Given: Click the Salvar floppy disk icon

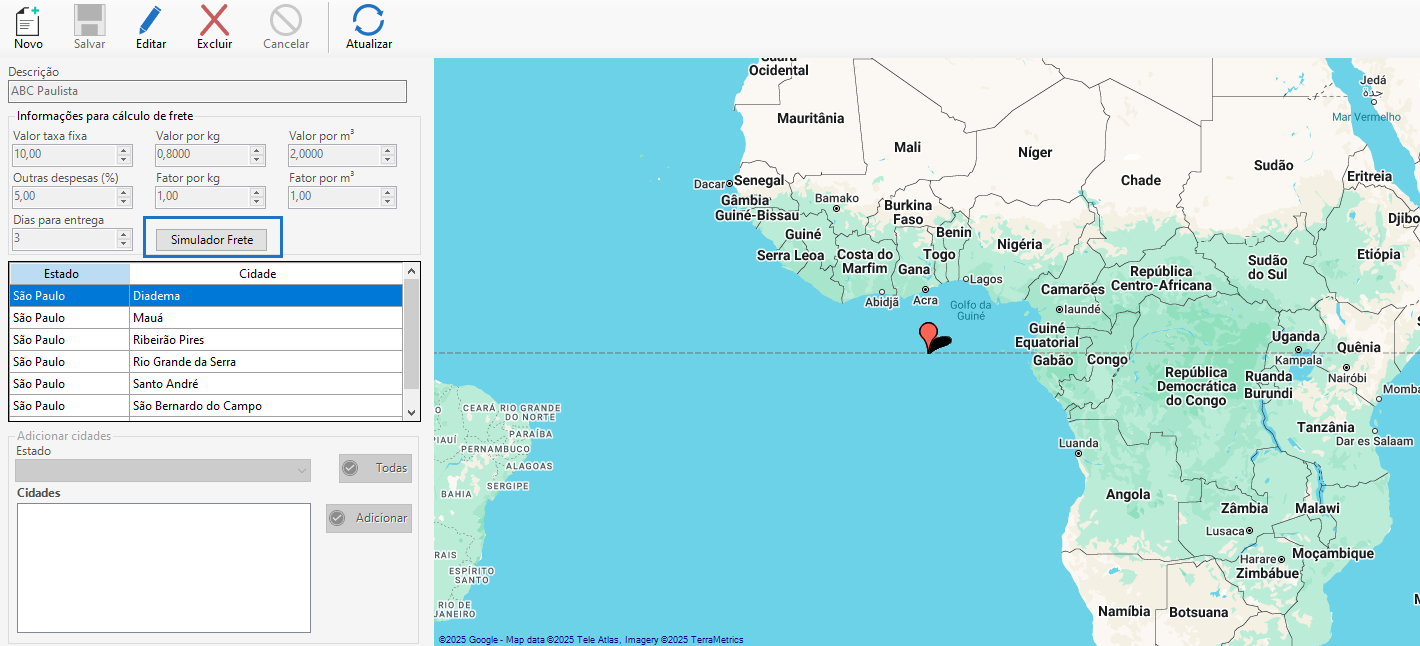Looking at the screenshot, I should [89, 20].
